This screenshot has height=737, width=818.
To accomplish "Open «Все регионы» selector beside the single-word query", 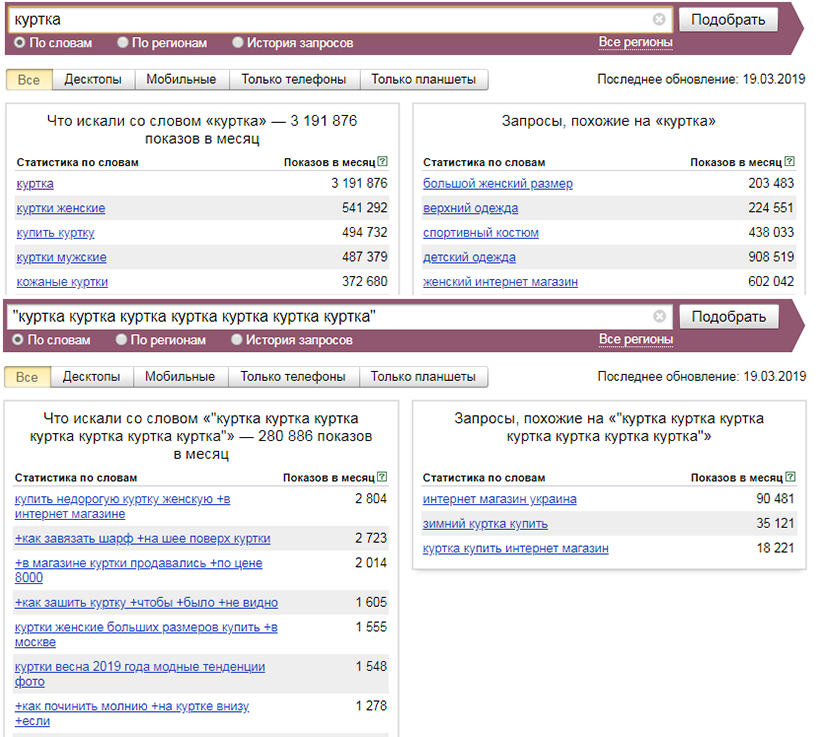I will 635,42.
